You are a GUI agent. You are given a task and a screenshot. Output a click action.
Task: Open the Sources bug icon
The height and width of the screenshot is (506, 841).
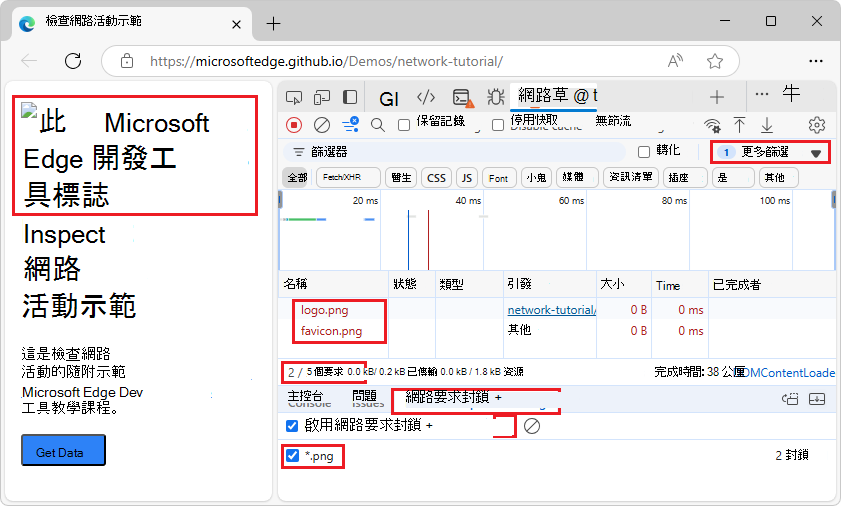pos(496,97)
